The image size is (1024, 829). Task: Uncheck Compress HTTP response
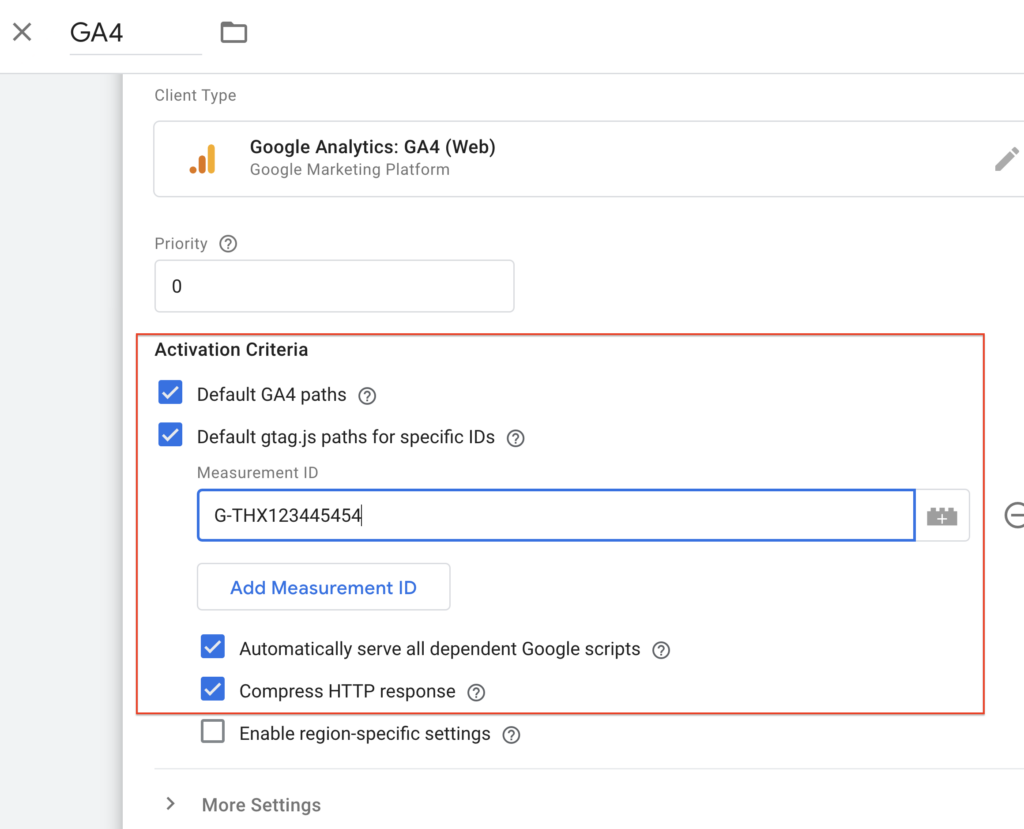[x=212, y=690]
